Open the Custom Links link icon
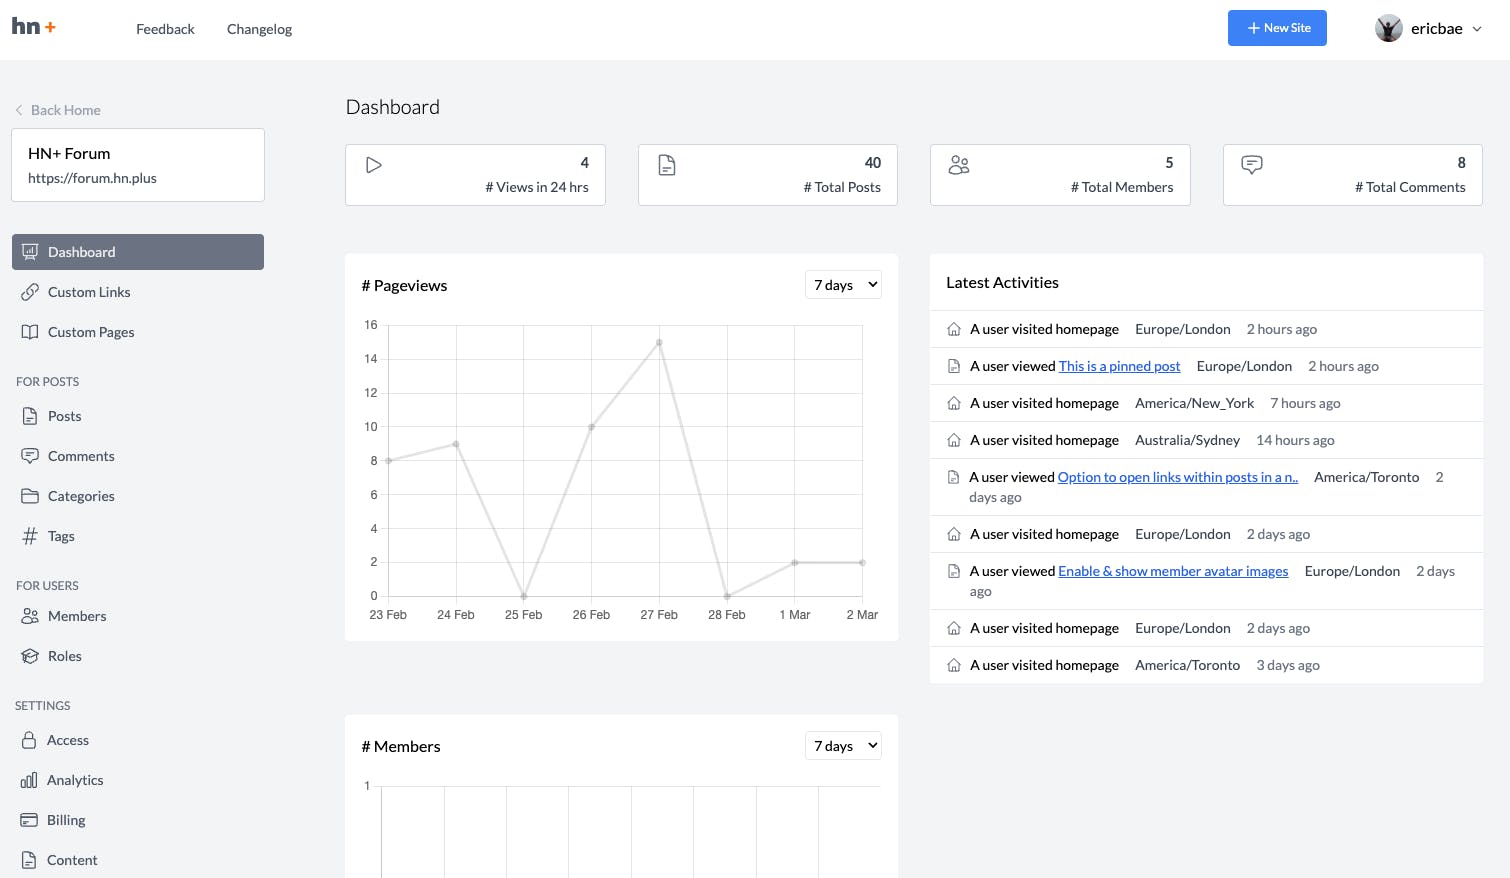The image size is (1510, 878). [x=30, y=292]
